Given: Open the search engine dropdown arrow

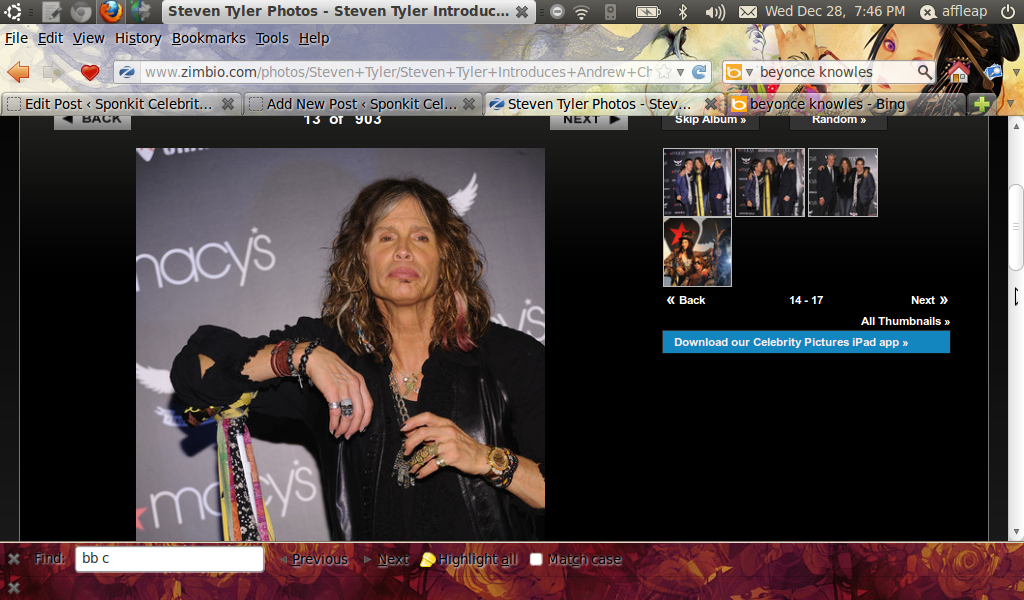Looking at the screenshot, I should pos(749,72).
